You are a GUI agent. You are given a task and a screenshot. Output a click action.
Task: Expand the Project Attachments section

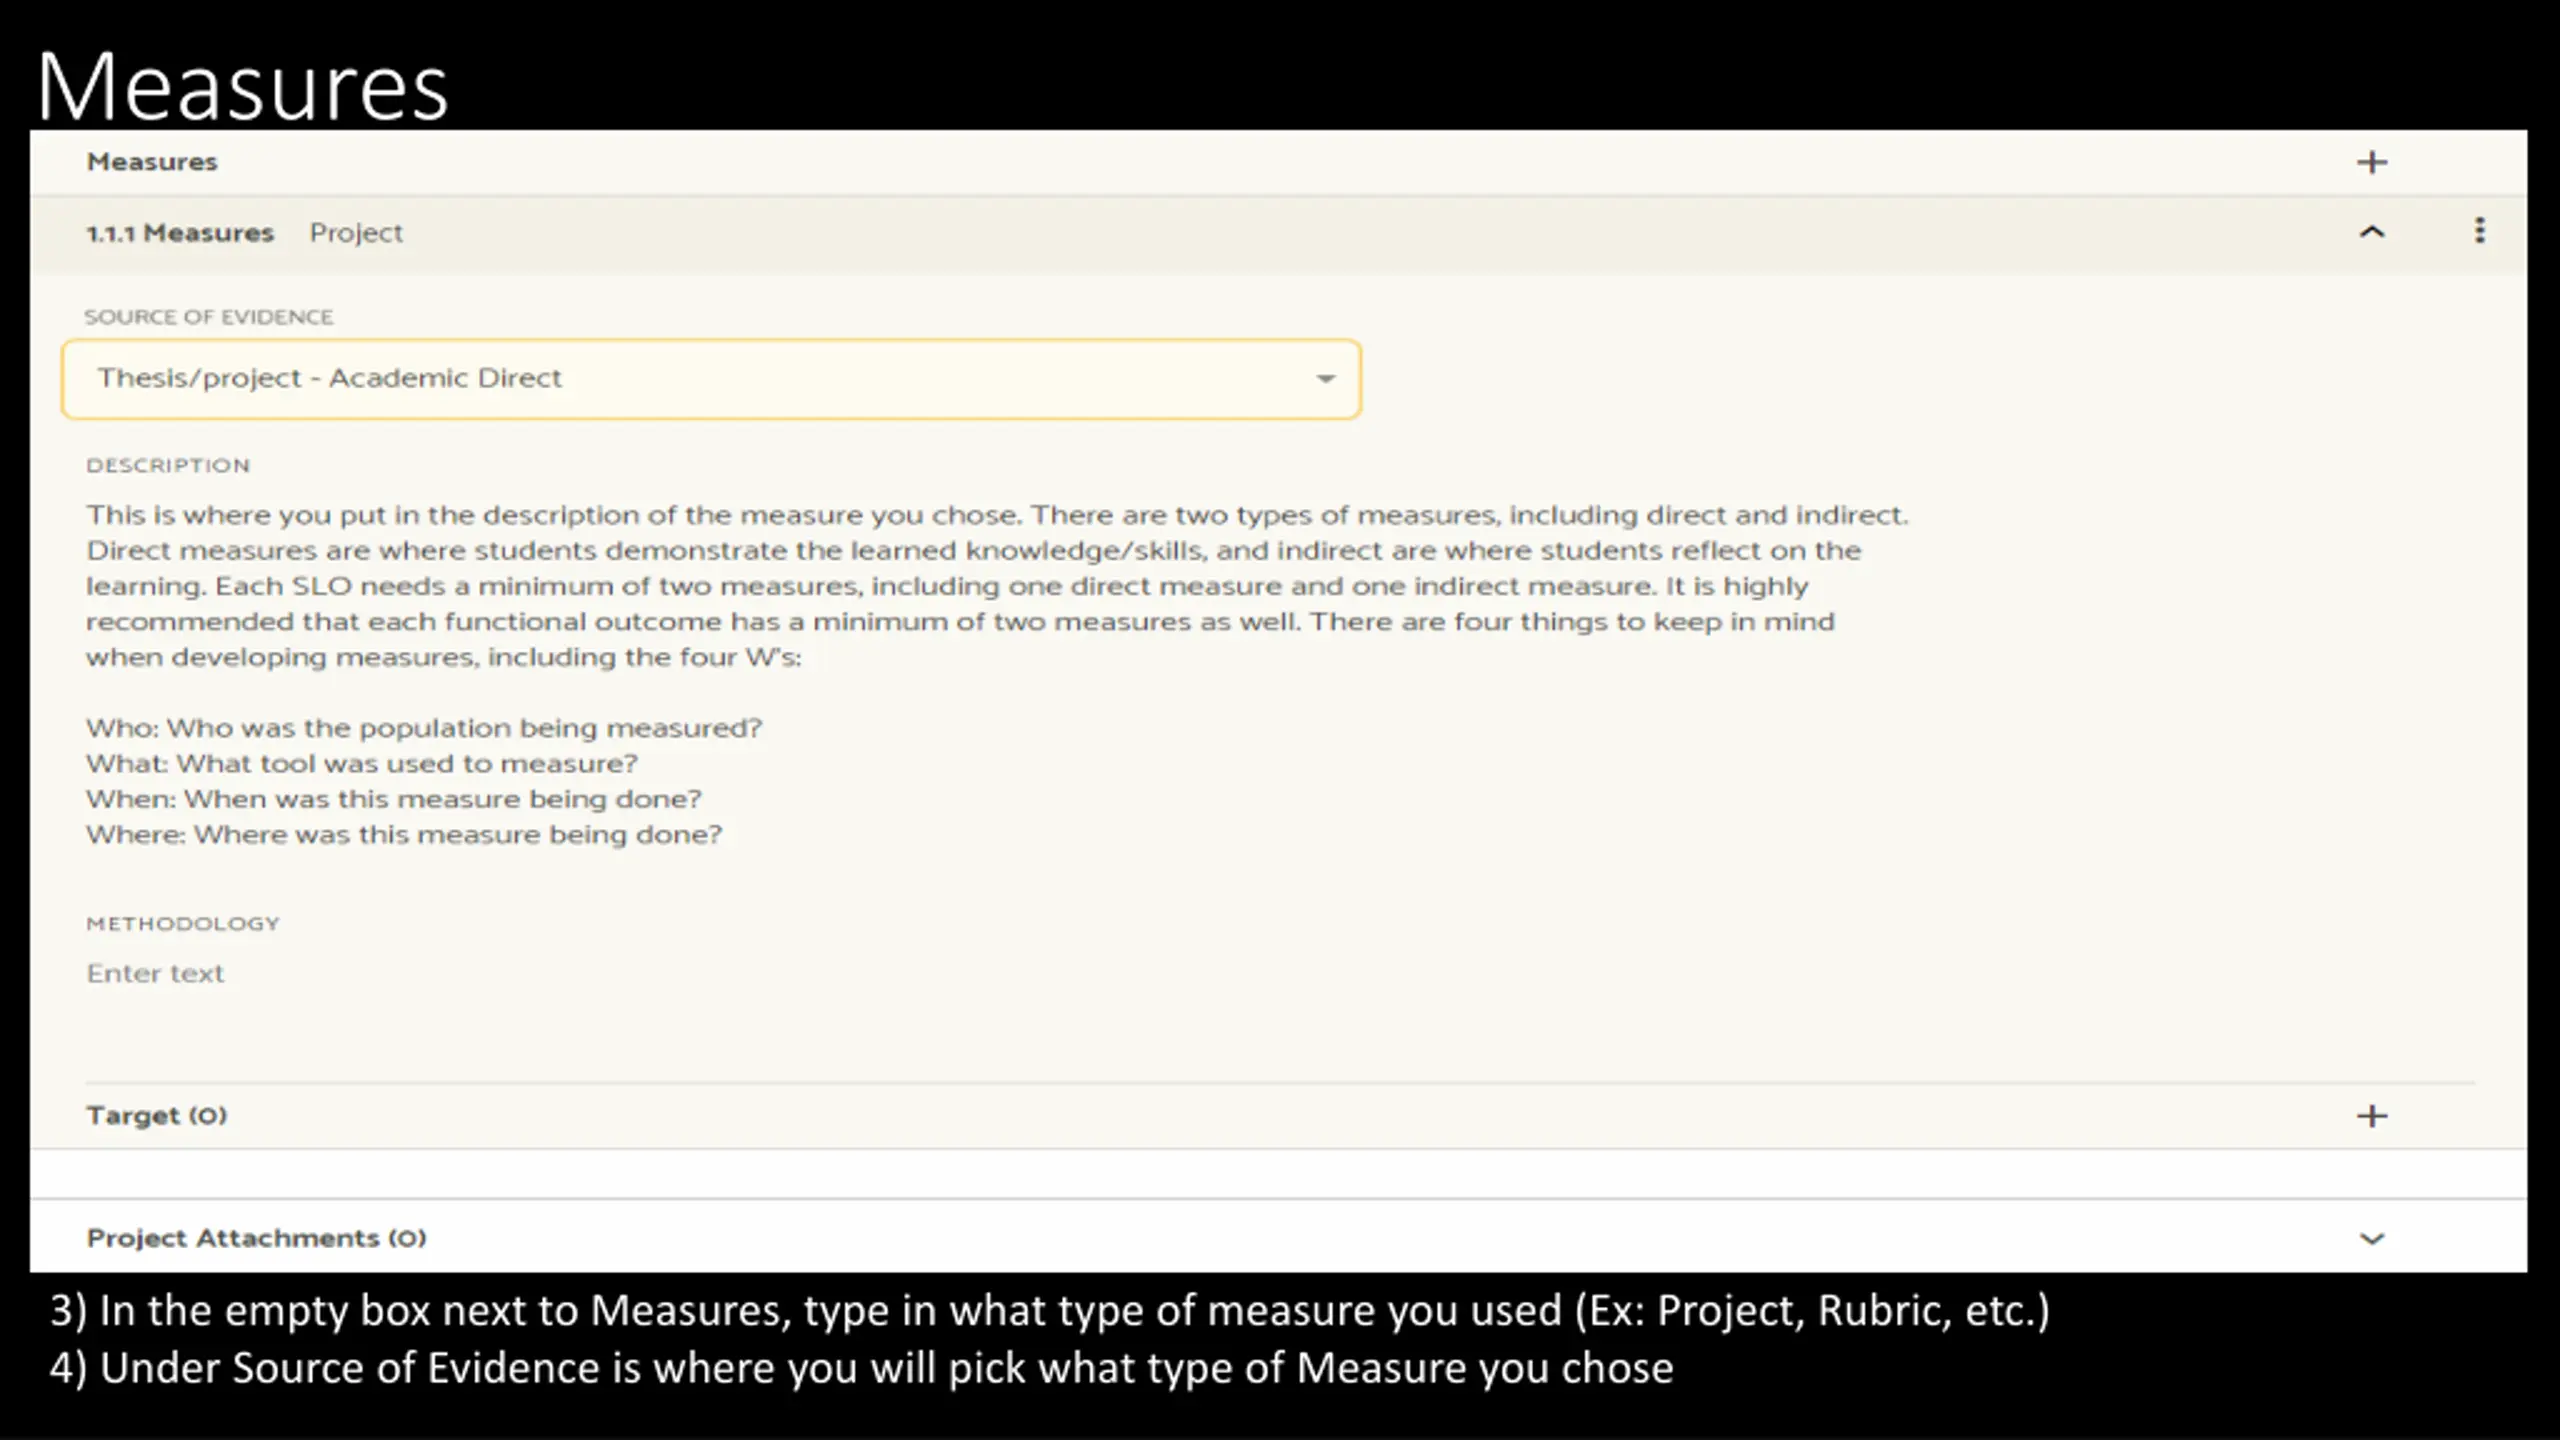tap(2372, 1239)
